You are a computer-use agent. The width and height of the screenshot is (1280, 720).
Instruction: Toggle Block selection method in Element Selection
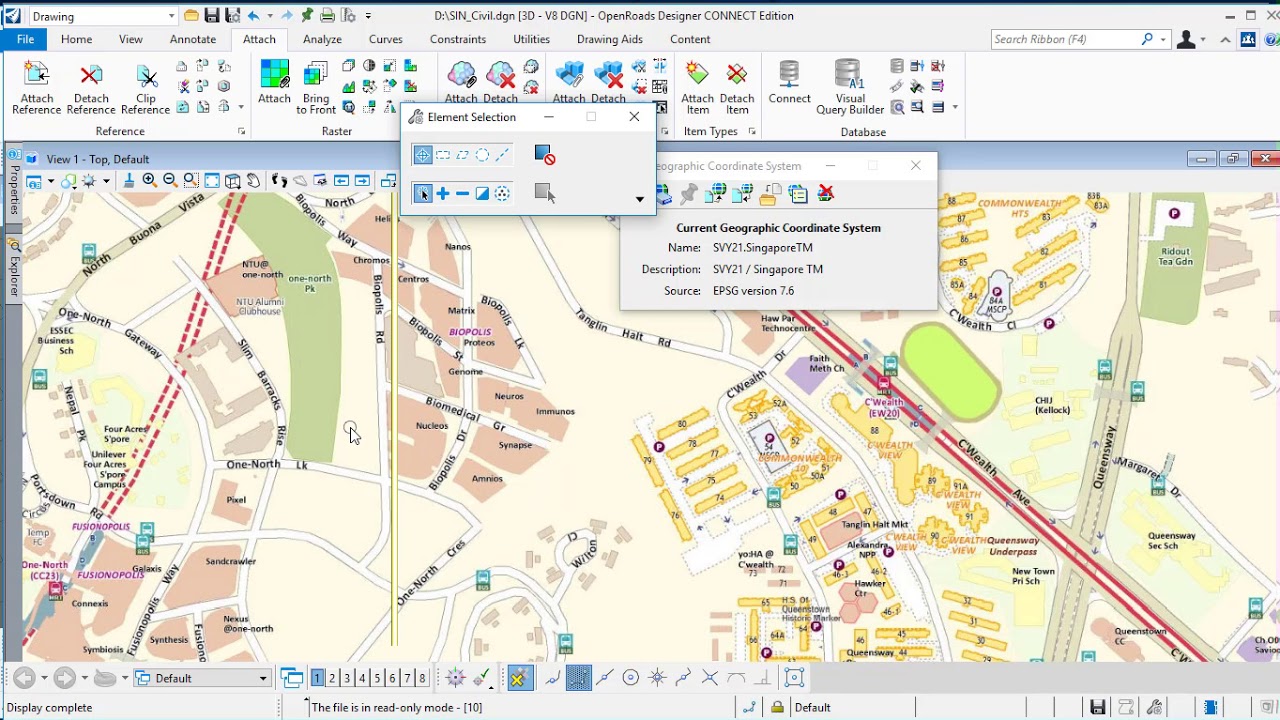tap(443, 155)
